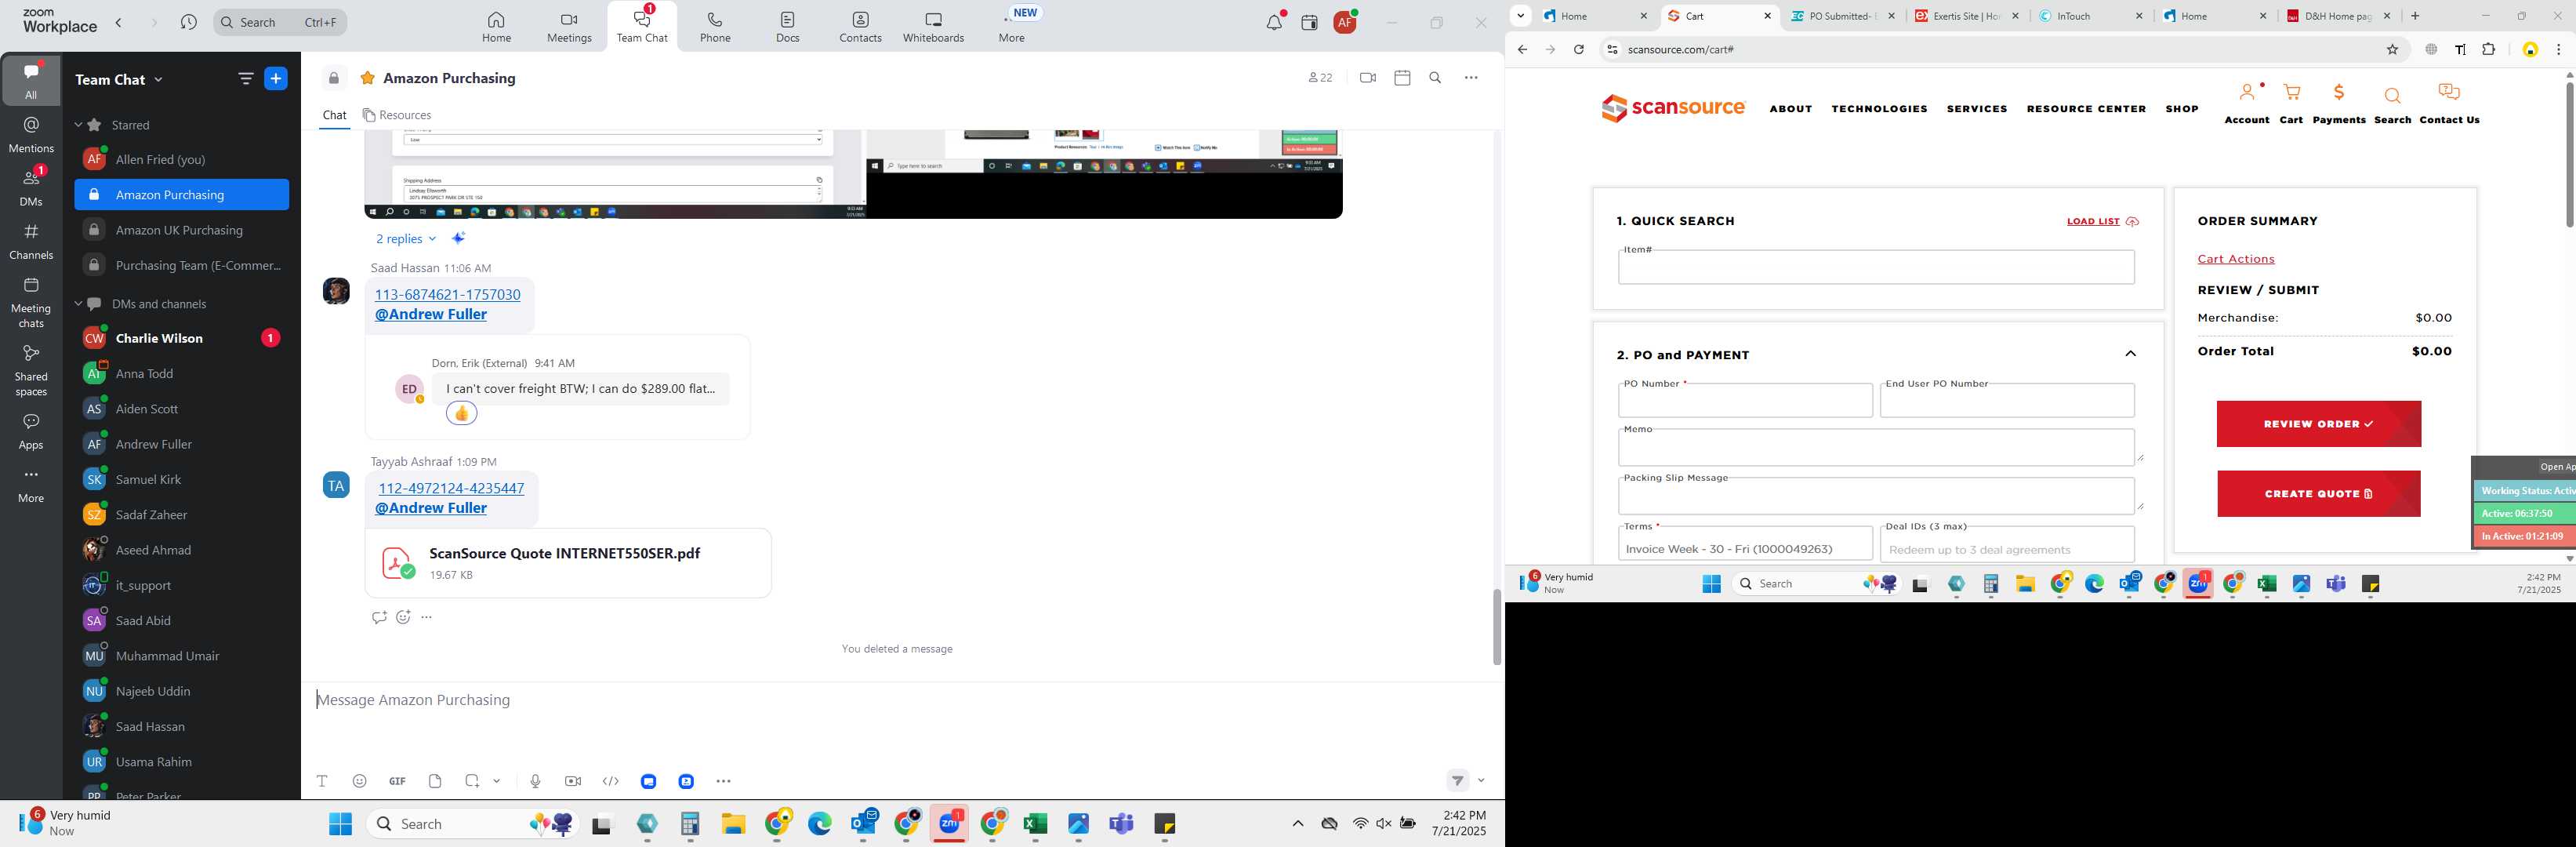
Task: Open Meeting chats in the Zoom sidebar
Action: (x=31, y=302)
